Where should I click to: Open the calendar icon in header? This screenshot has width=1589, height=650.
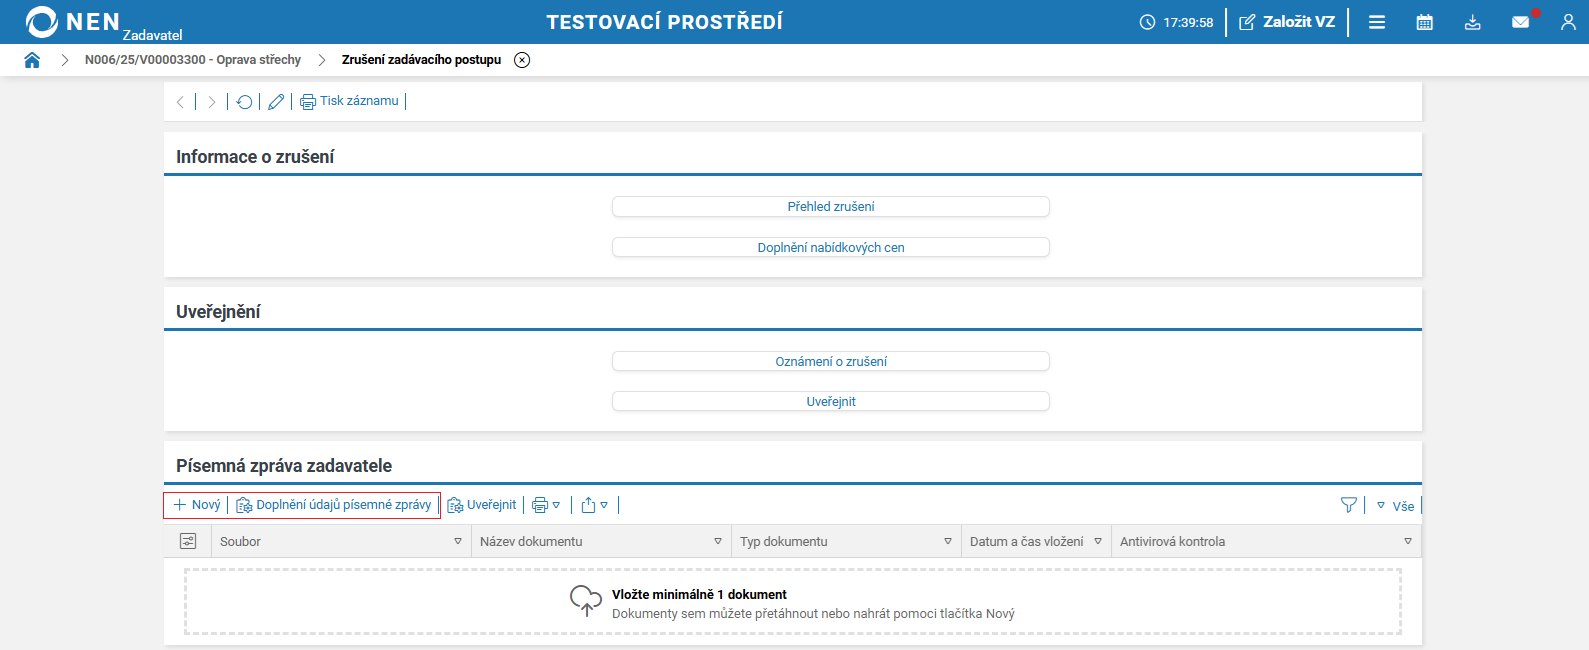(1424, 22)
